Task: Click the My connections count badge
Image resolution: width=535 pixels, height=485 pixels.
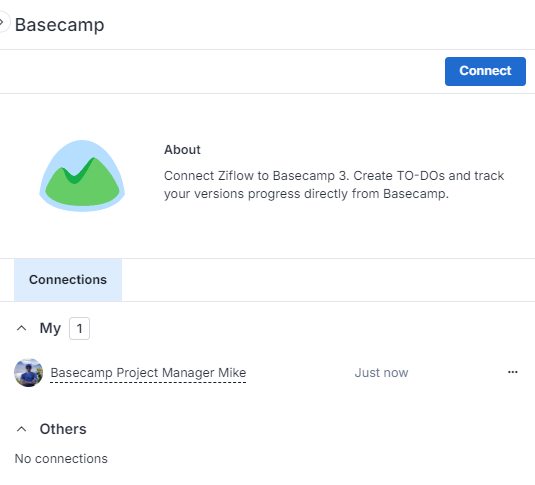Action: click(x=79, y=328)
